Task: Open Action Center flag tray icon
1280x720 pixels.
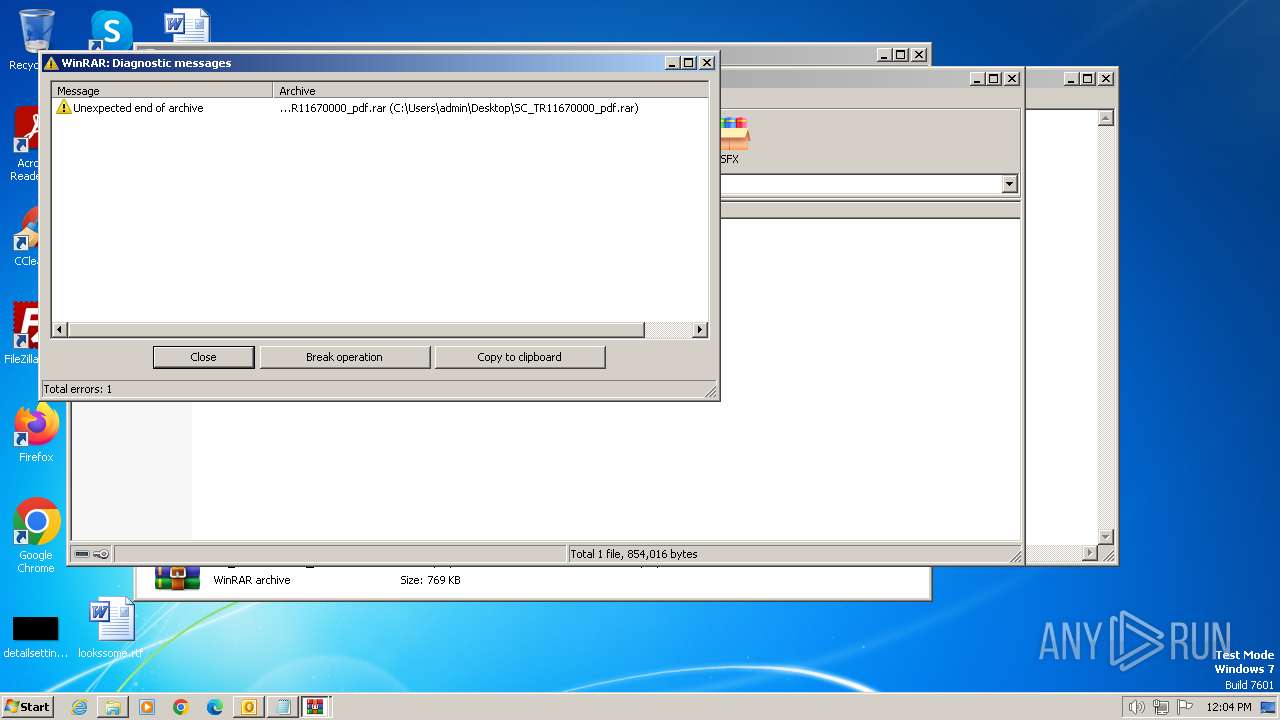Action: pos(1185,707)
